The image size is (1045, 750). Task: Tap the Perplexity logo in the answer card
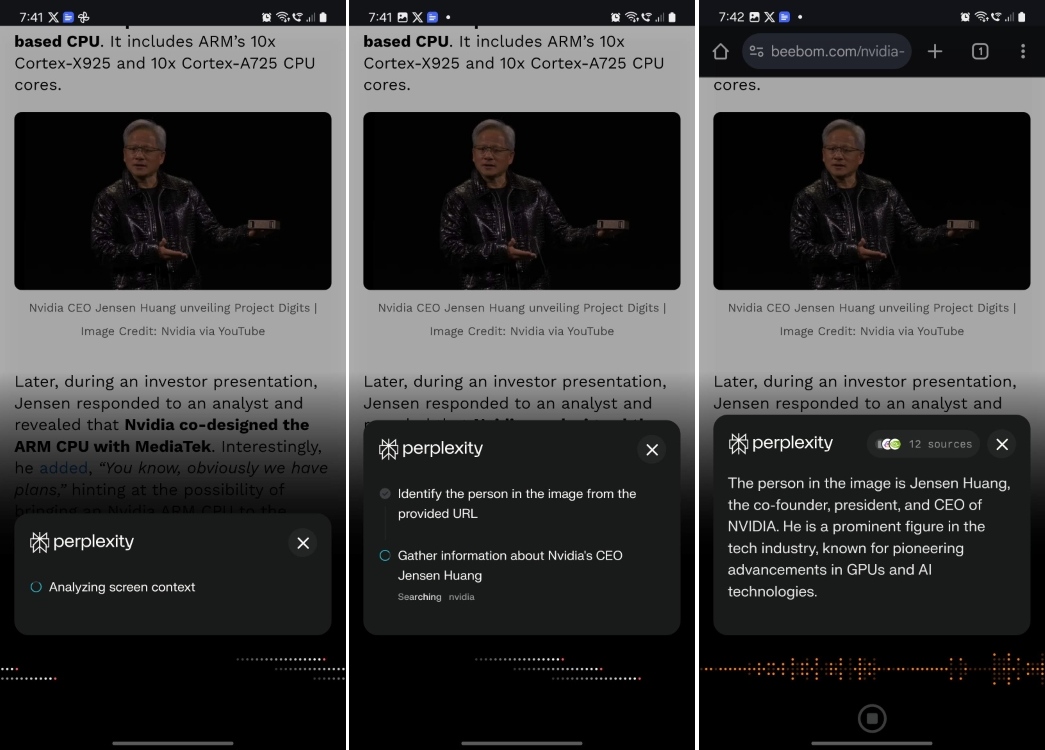[781, 443]
